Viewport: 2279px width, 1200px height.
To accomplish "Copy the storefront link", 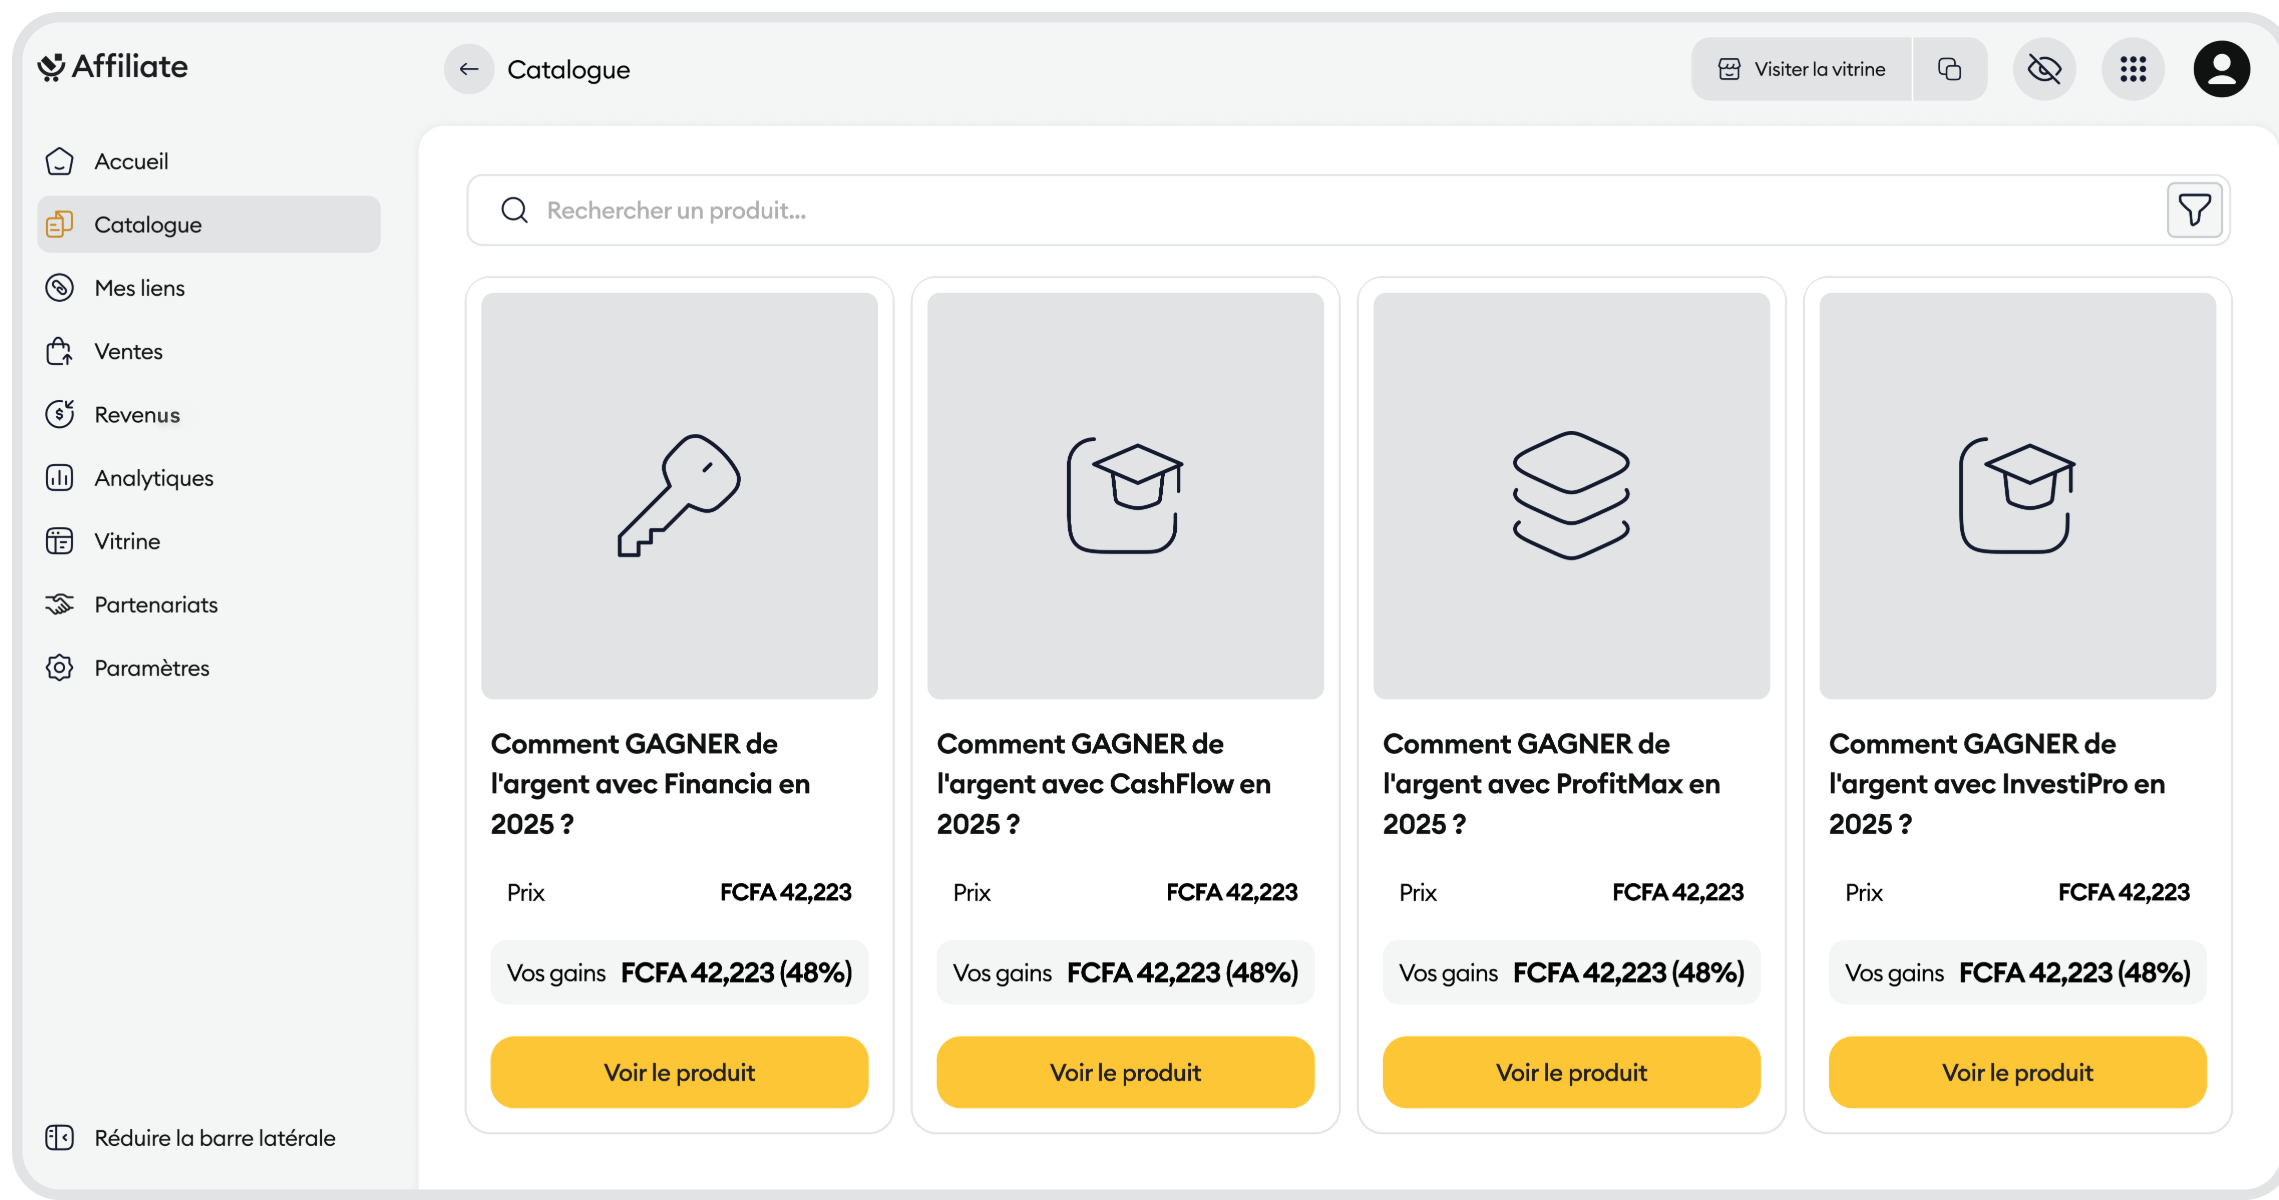I will click(x=1949, y=69).
